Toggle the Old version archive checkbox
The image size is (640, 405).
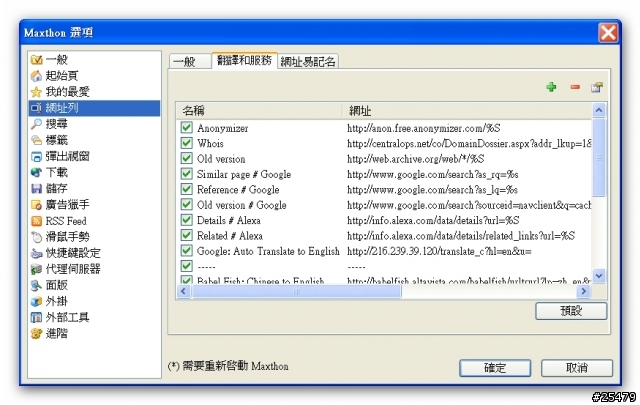[x=187, y=158]
